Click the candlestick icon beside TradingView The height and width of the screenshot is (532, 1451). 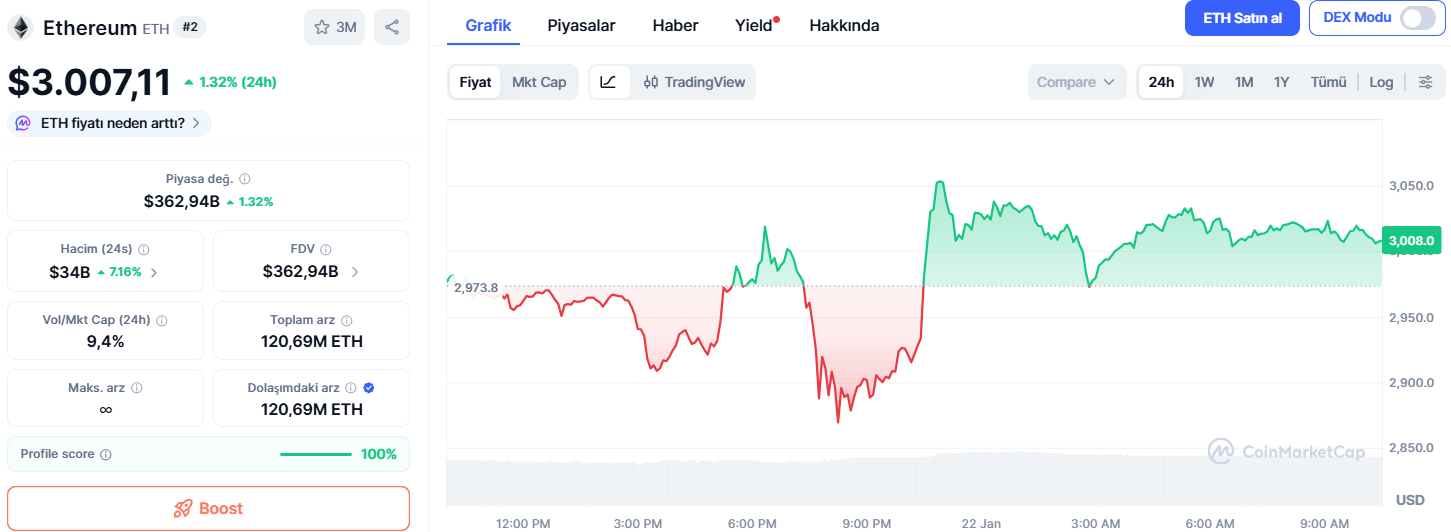click(651, 82)
